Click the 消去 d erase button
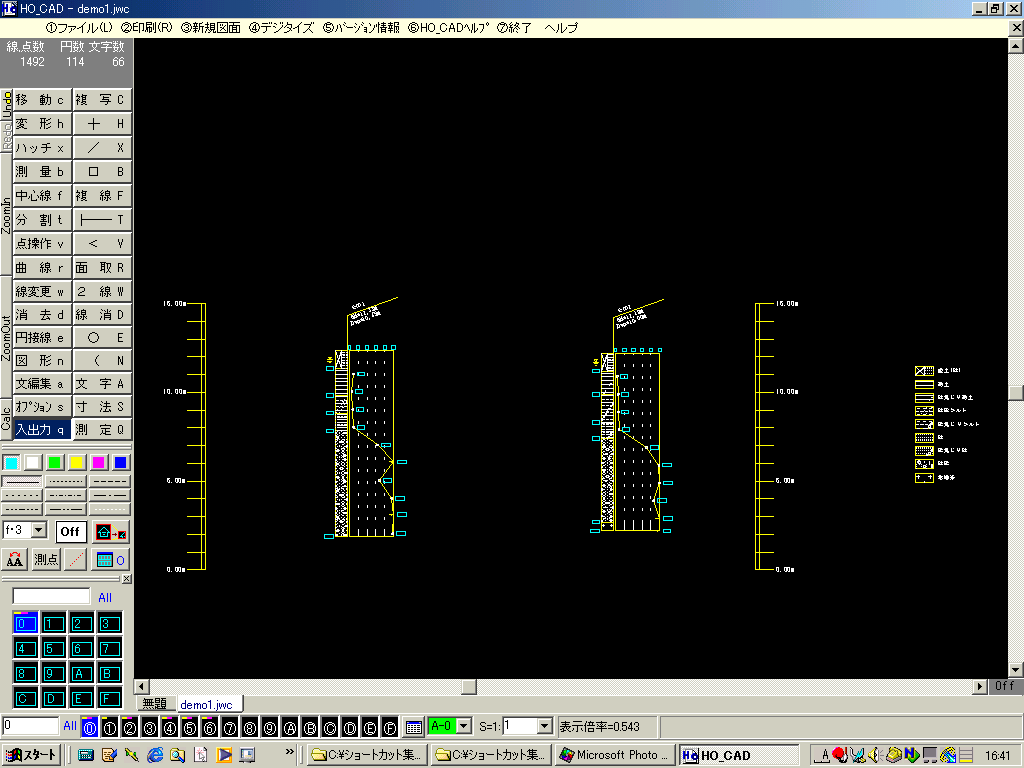This screenshot has height=768, width=1024. pyautogui.click(x=42, y=315)
